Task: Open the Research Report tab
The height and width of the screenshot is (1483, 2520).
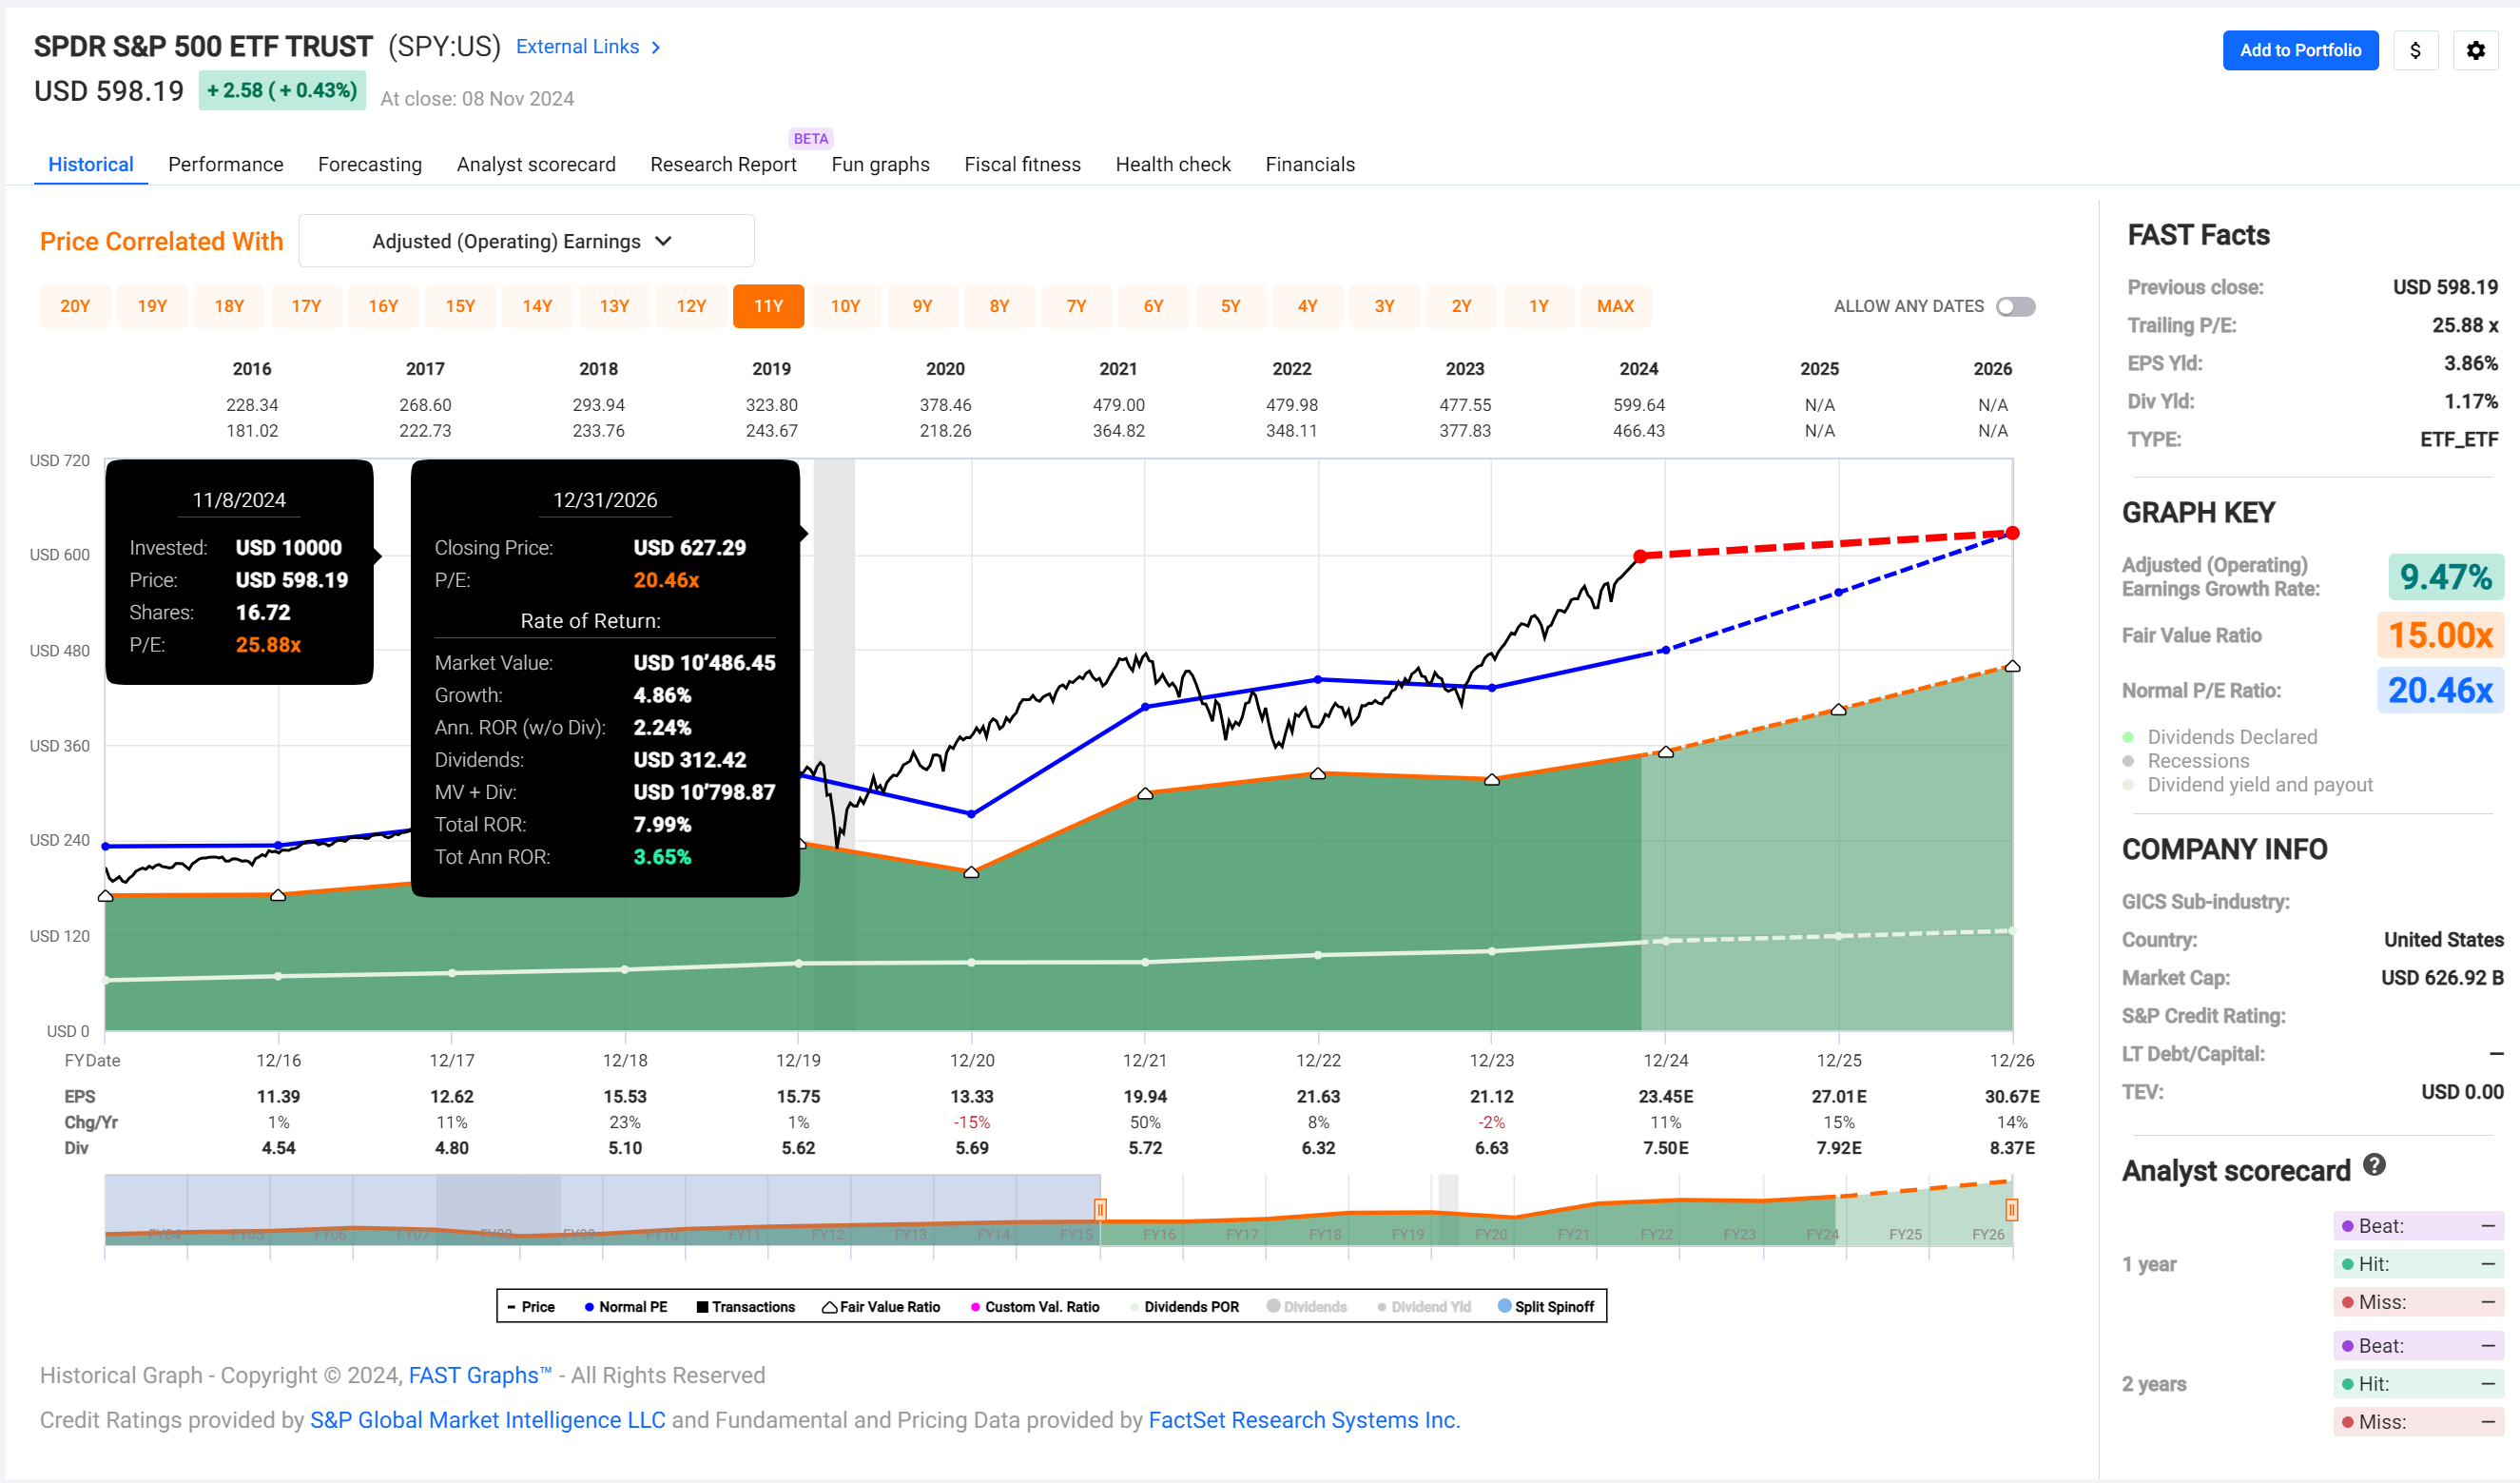Action: [723, 164]
